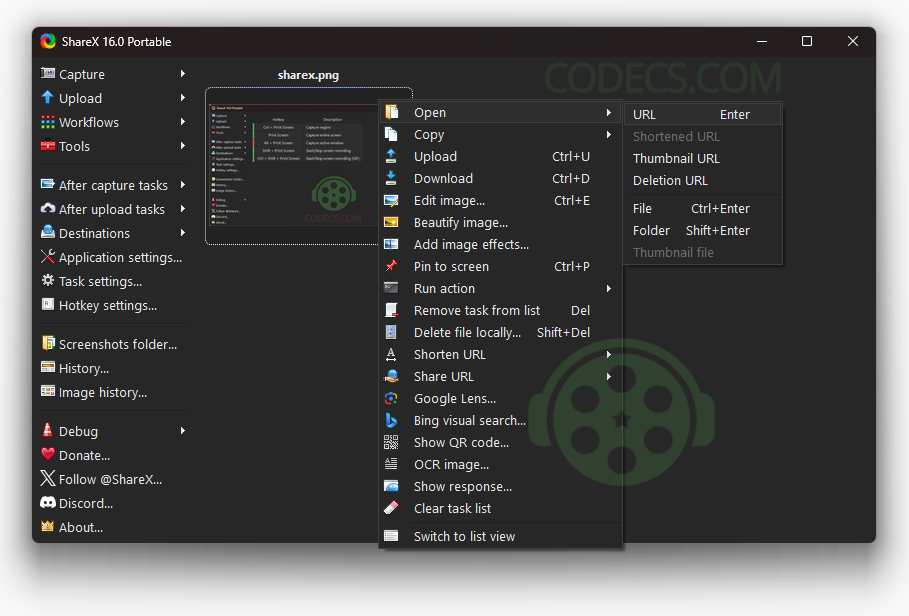Expand the Destinations submenu arrow
The width and height of the screenshot is (909, 616).
pyautogui.click(x=183, y=232)
